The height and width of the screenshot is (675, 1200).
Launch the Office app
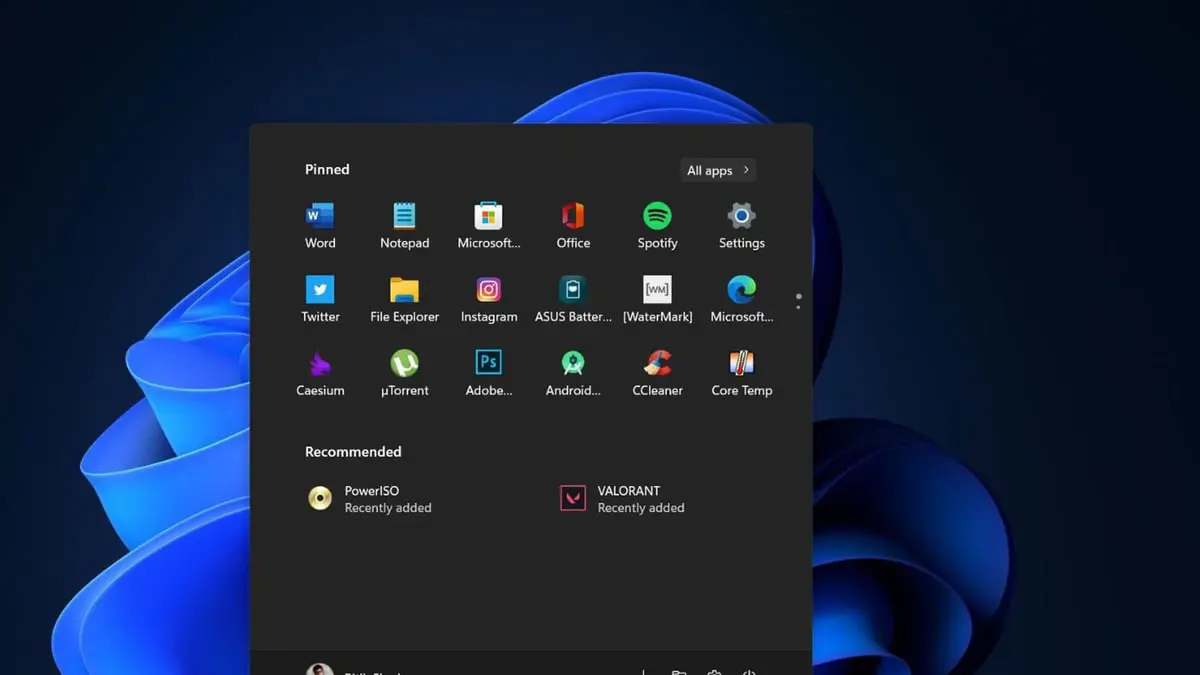(x=573, y=216)
